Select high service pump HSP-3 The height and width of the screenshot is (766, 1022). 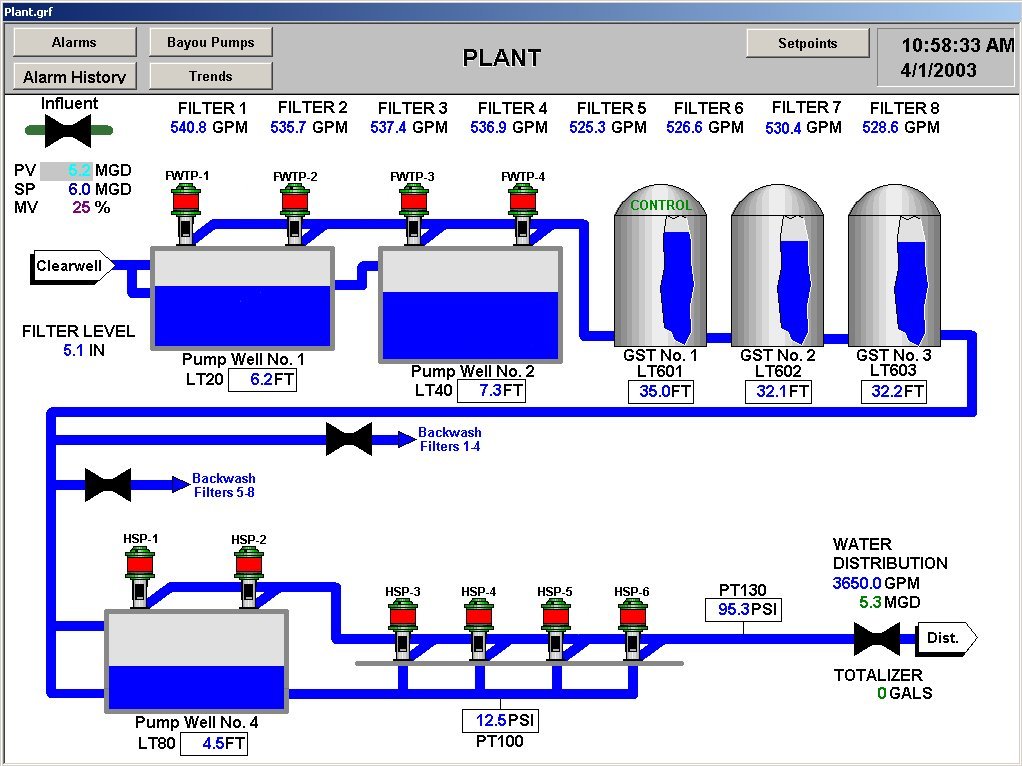[403, 629]
